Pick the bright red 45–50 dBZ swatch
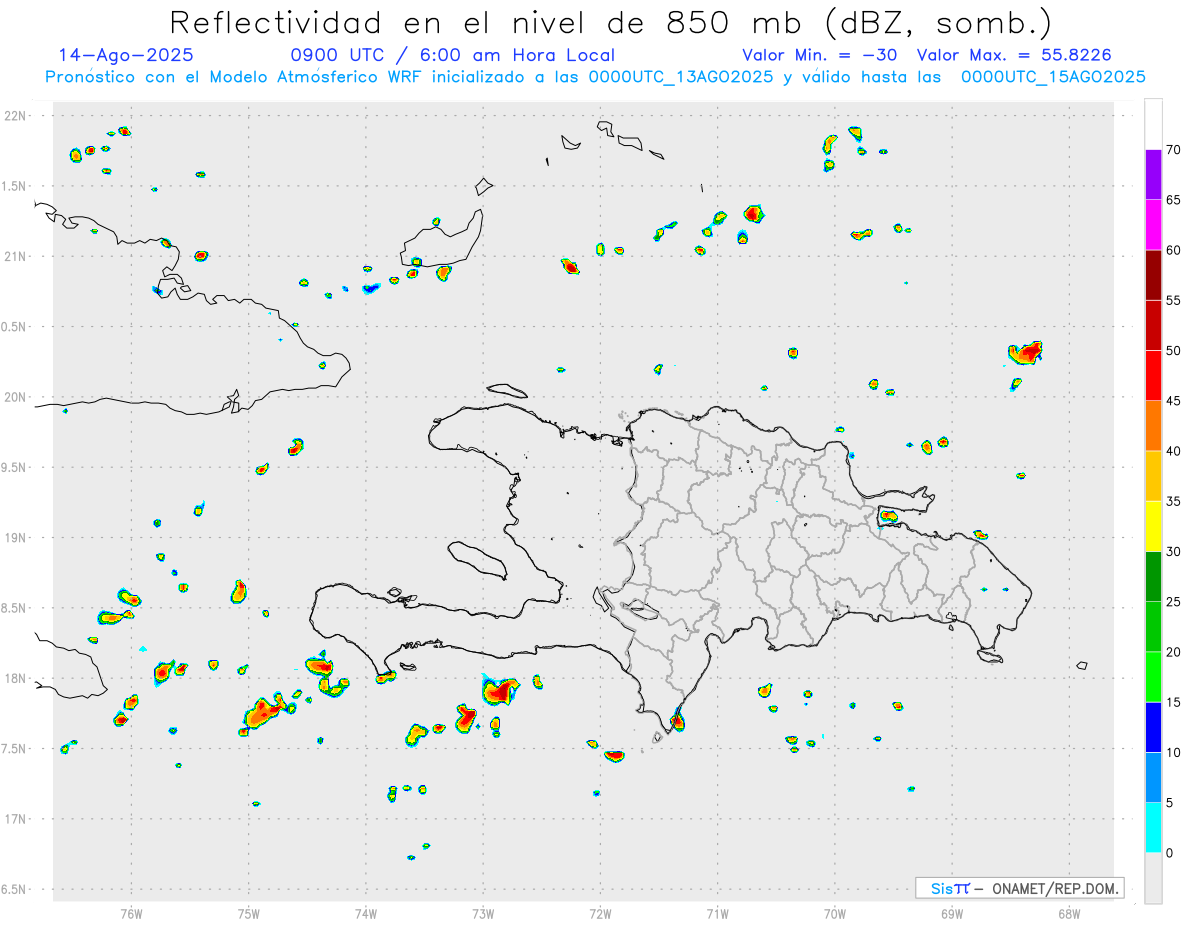Image resolution: width=1200 pixels, height=927 pixels. [1153, 376]
